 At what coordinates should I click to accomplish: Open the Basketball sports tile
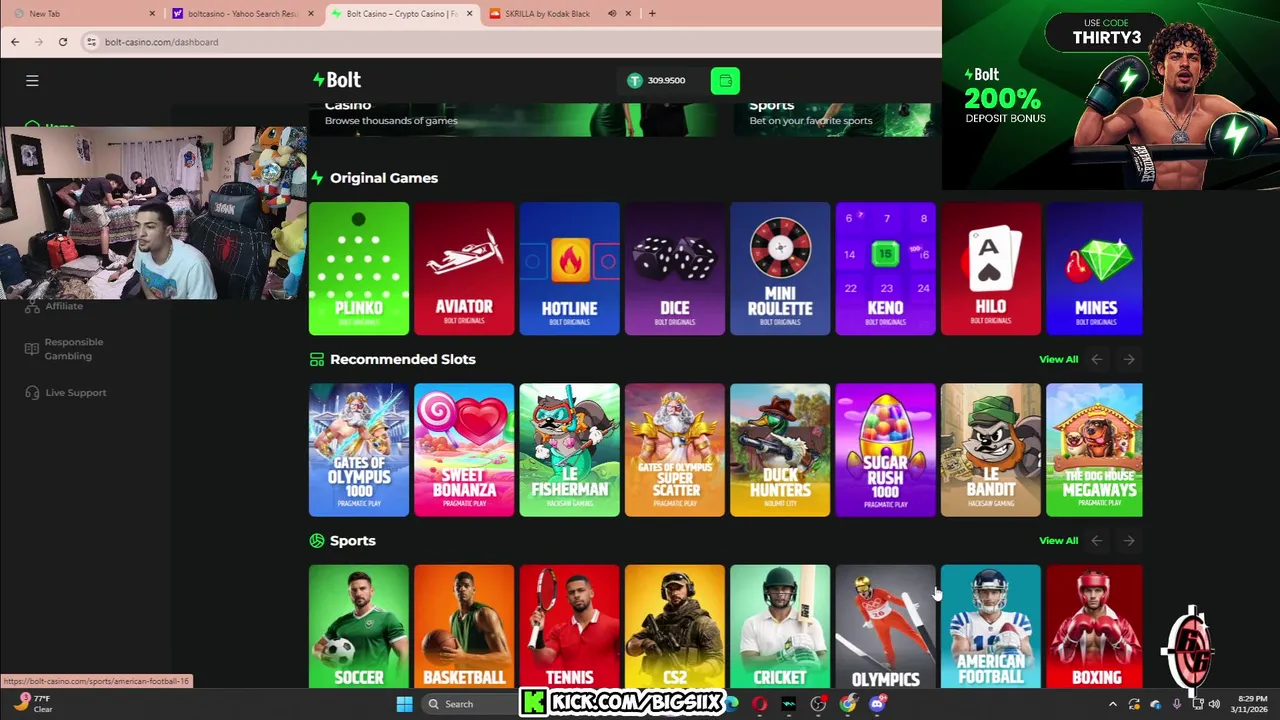(x=464, y=627)
